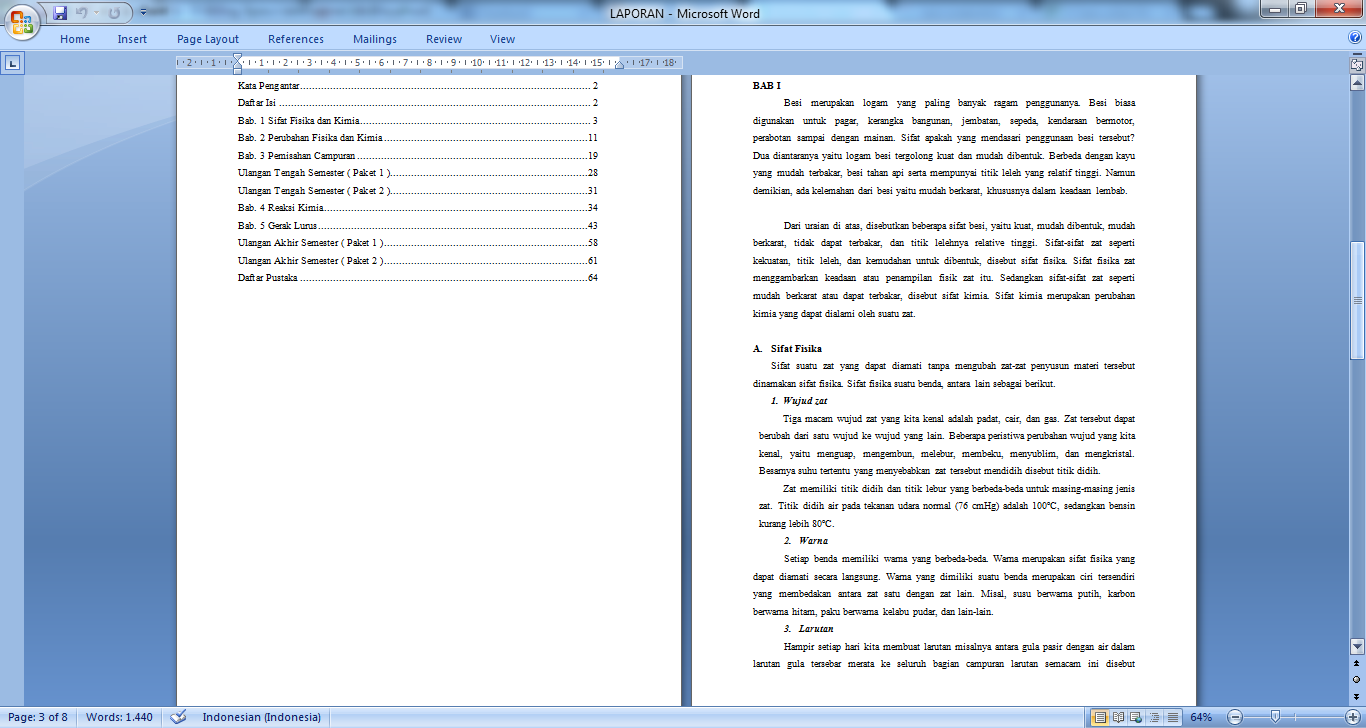
Task: Click the Kata Pengantar contents entry
Action: tap(418, 87)
